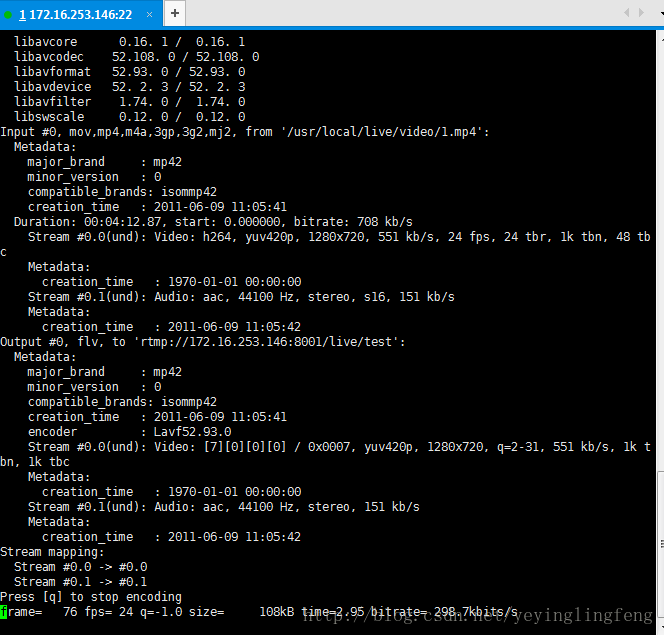Click the 'Video: [7][0][0][0] / 0x0007' text

point(252,447)
